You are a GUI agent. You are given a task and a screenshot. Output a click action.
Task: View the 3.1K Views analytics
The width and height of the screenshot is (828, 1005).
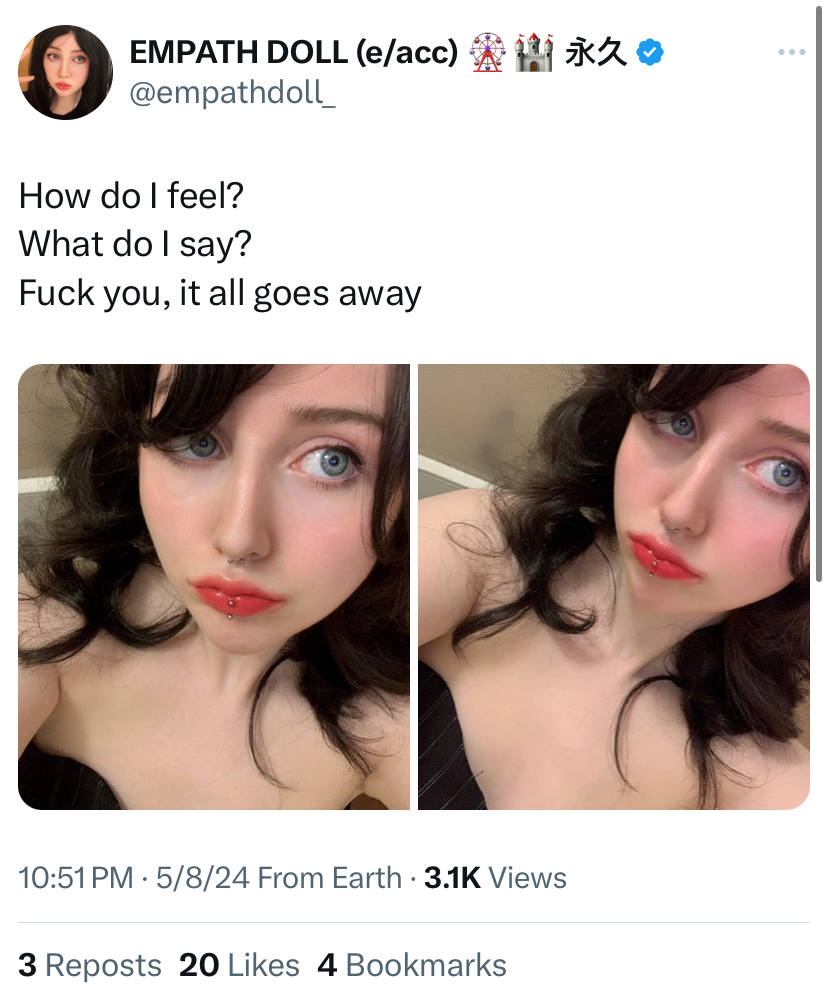pos(495,877)
